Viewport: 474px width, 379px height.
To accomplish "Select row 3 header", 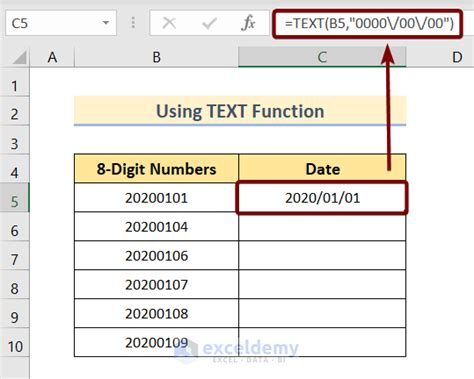I will pos(14,140).
